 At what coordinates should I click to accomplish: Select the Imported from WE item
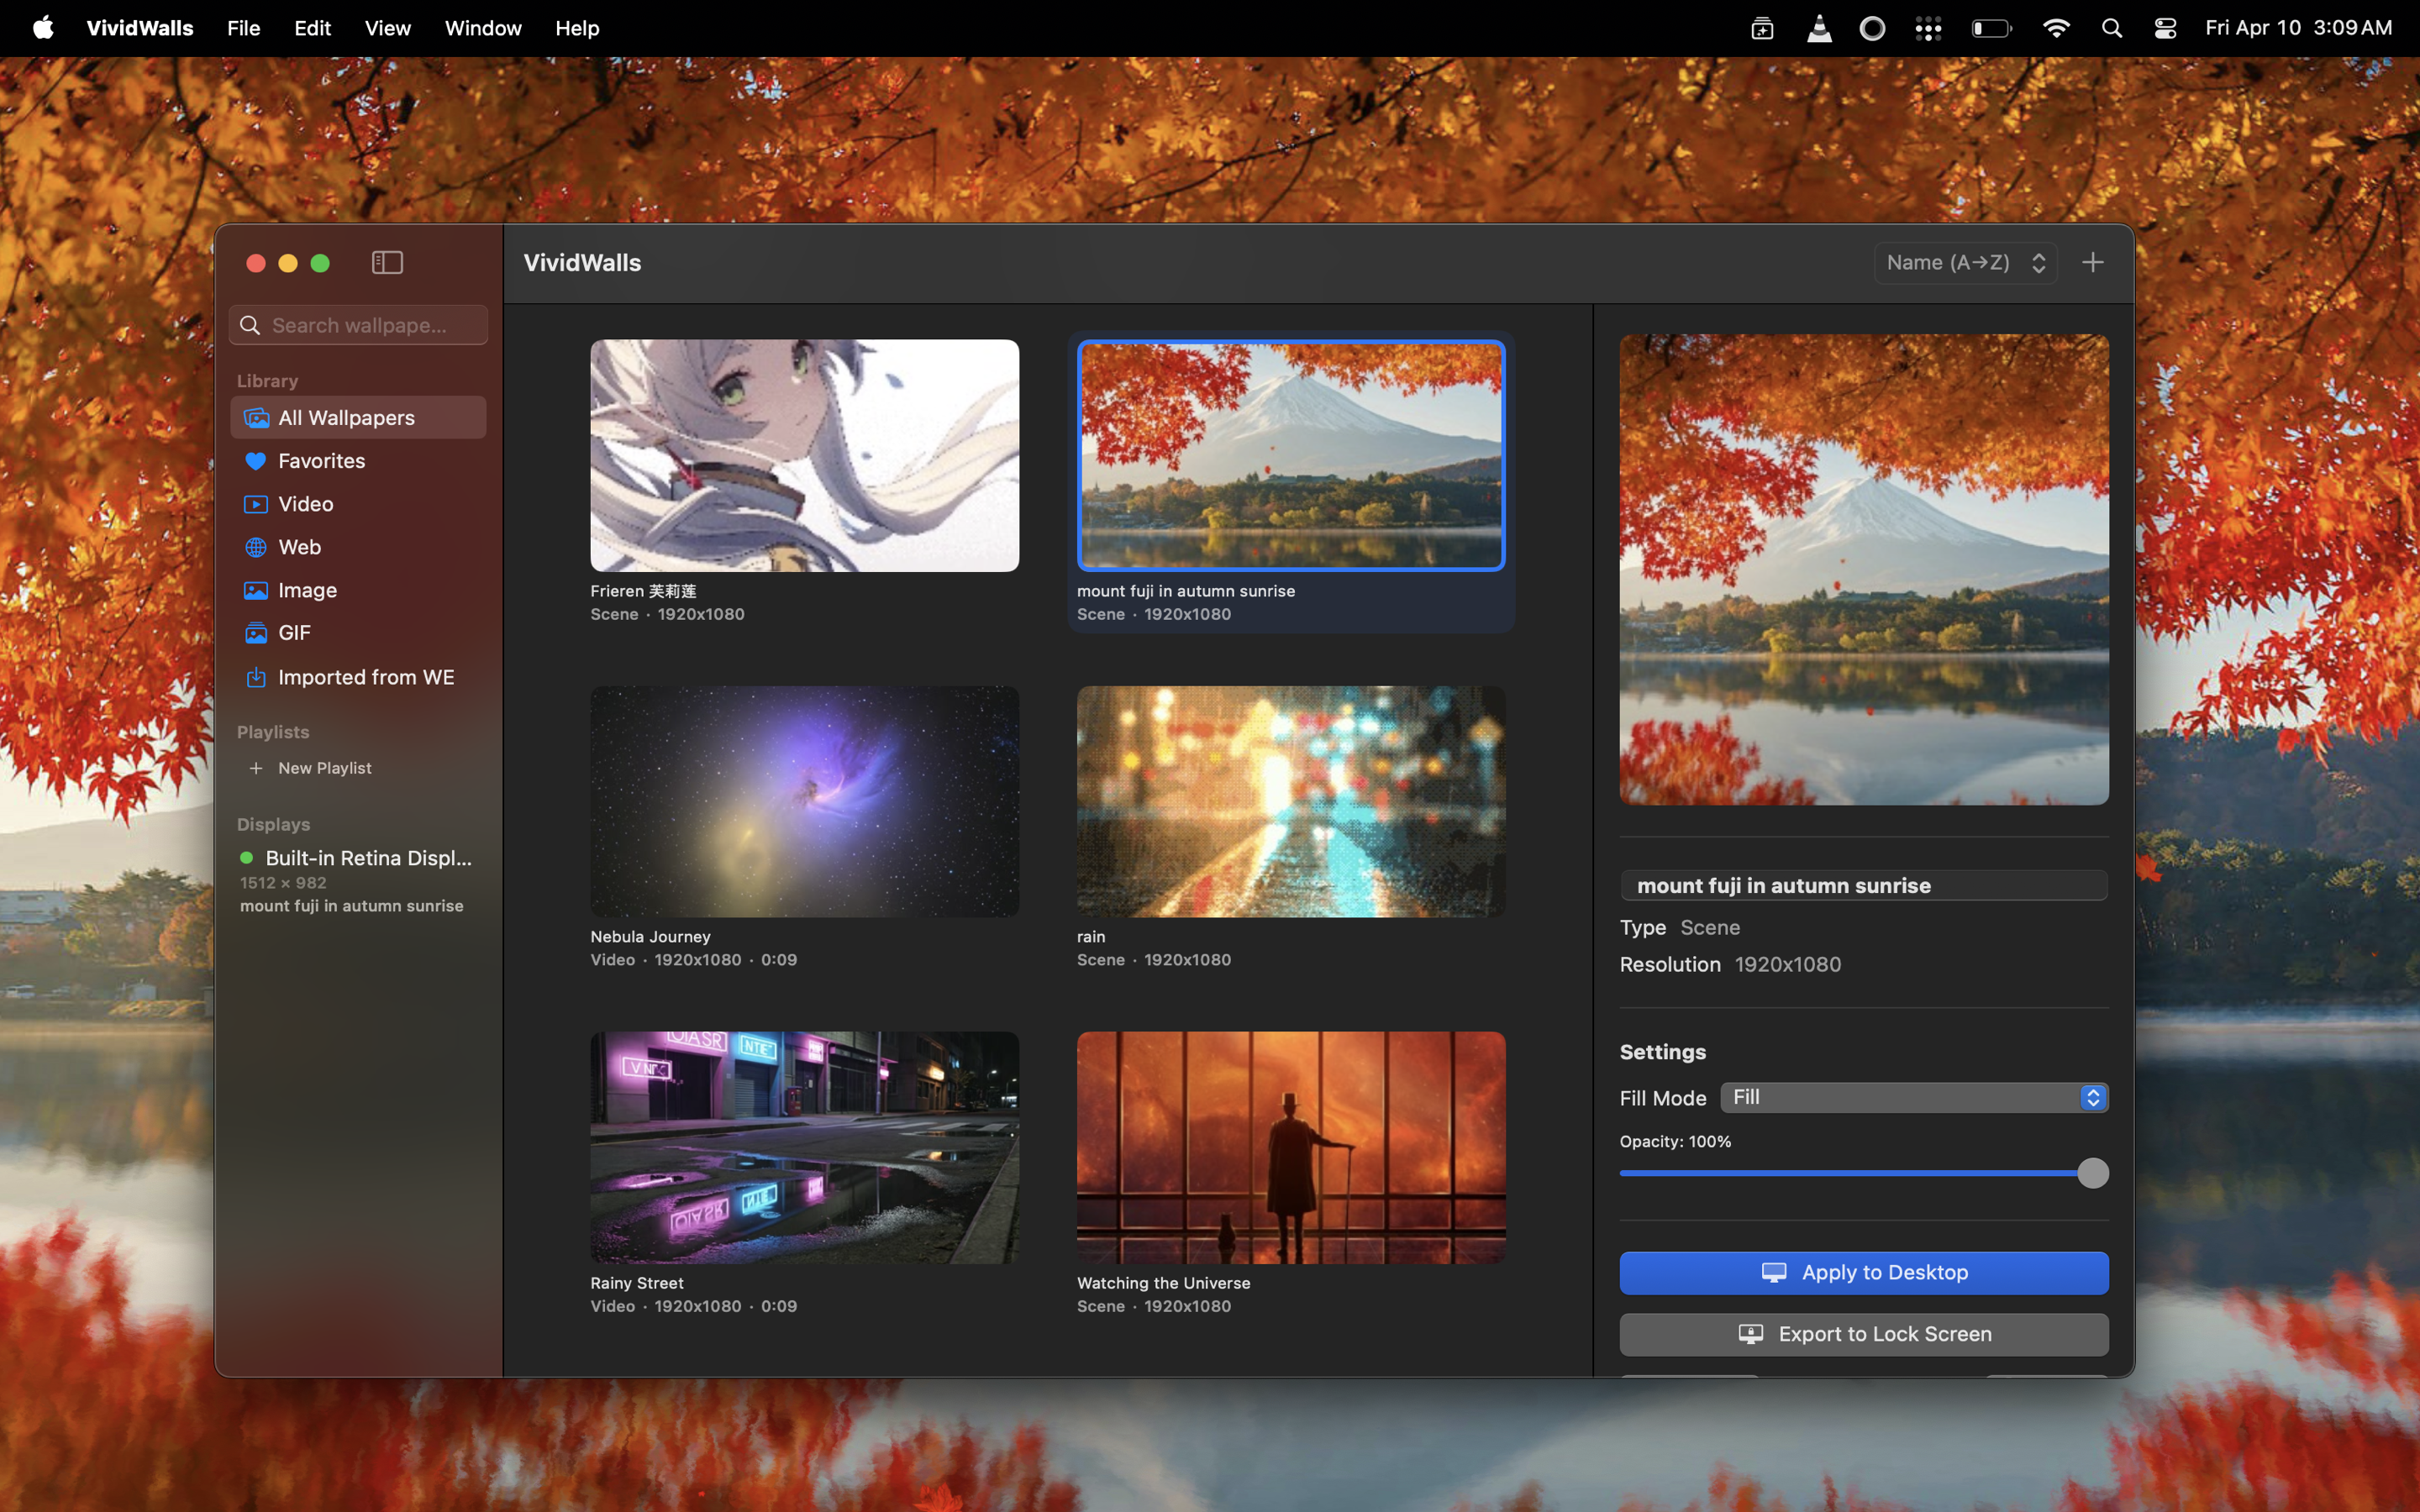pos(358,677)
